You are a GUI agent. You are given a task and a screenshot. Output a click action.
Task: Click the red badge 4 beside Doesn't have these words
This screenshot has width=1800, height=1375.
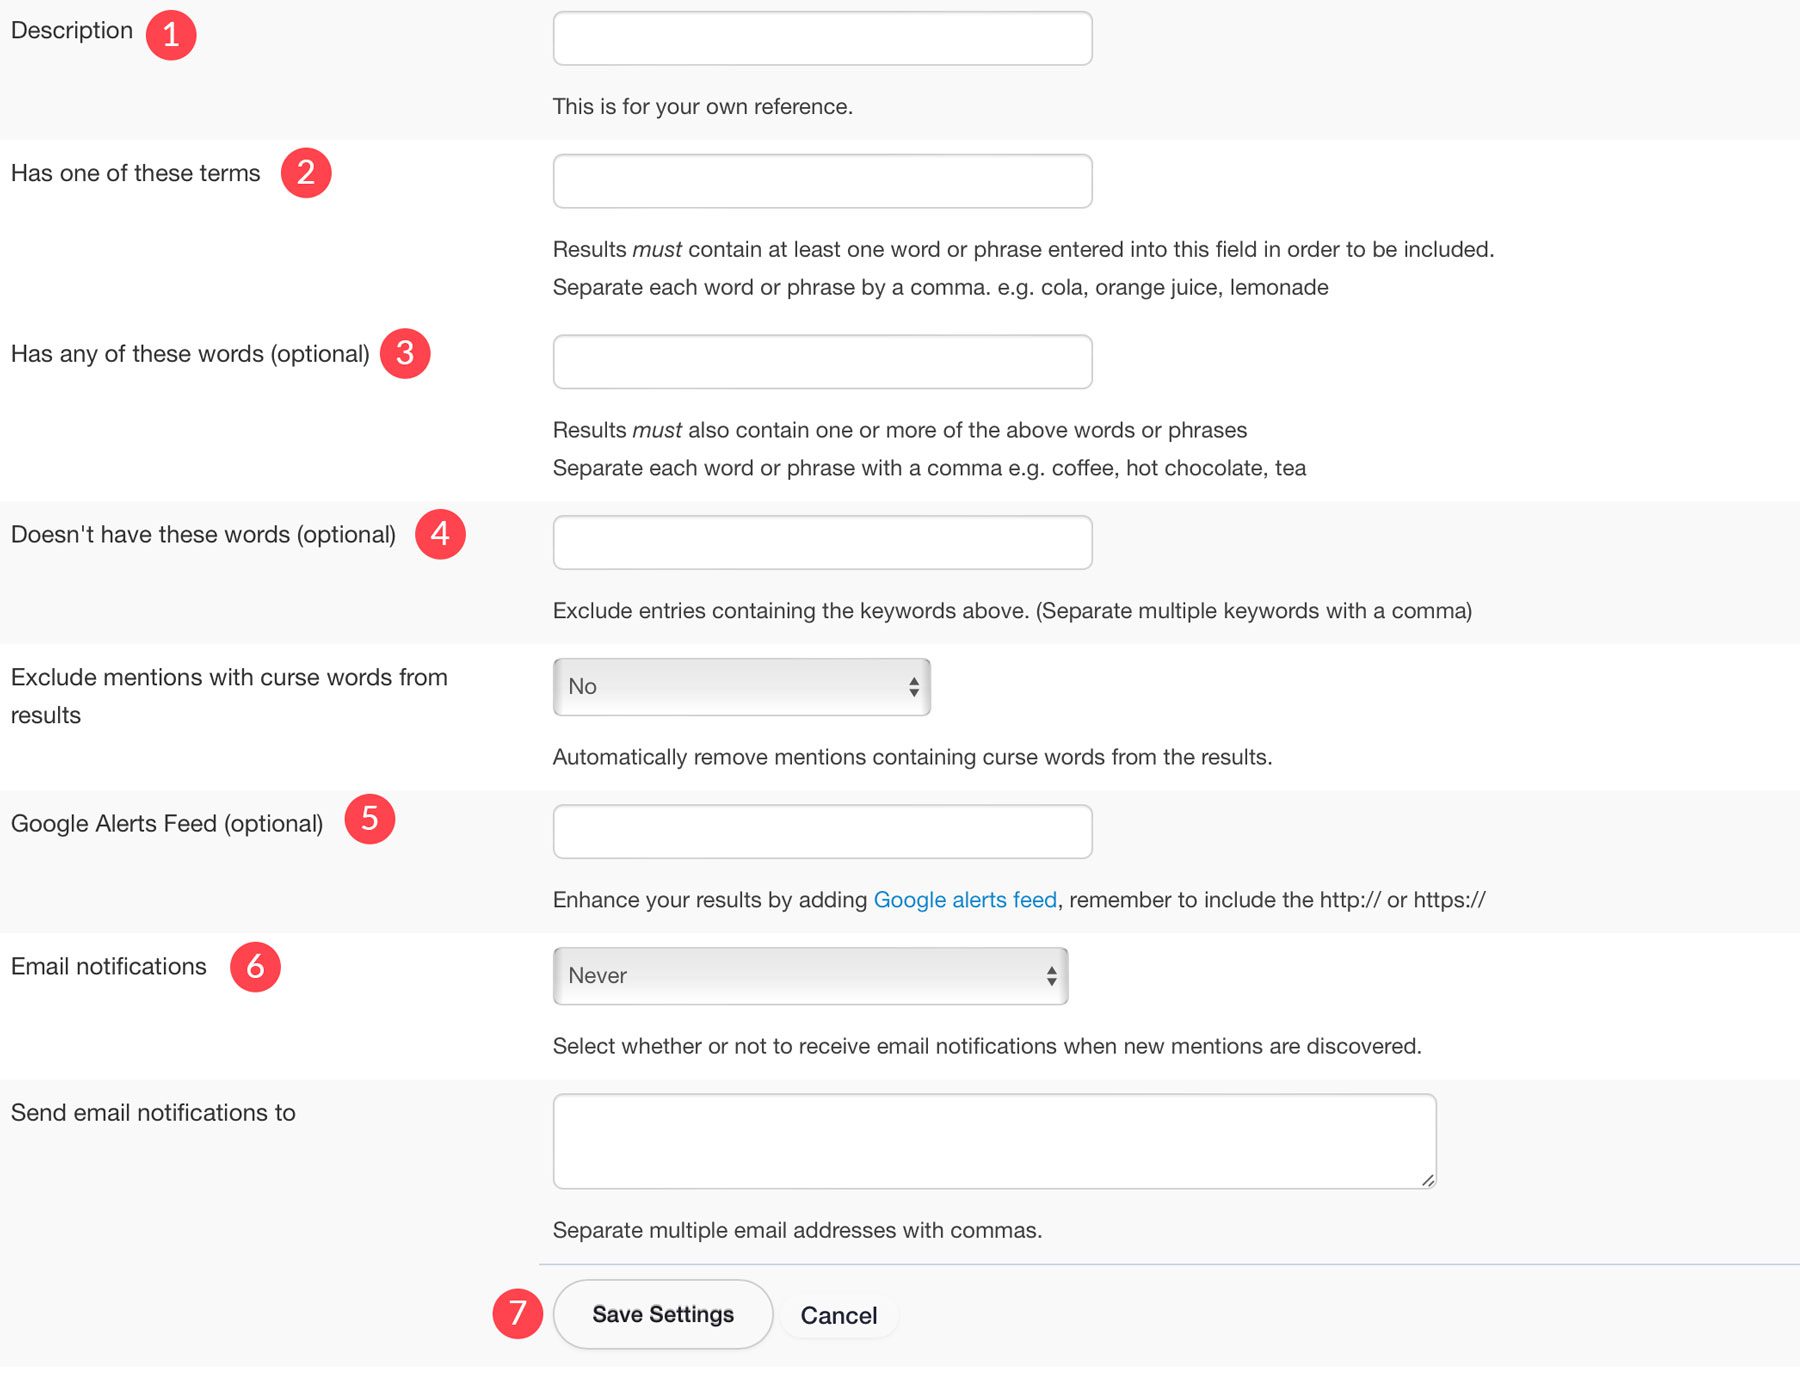click(x=440, y=533)
